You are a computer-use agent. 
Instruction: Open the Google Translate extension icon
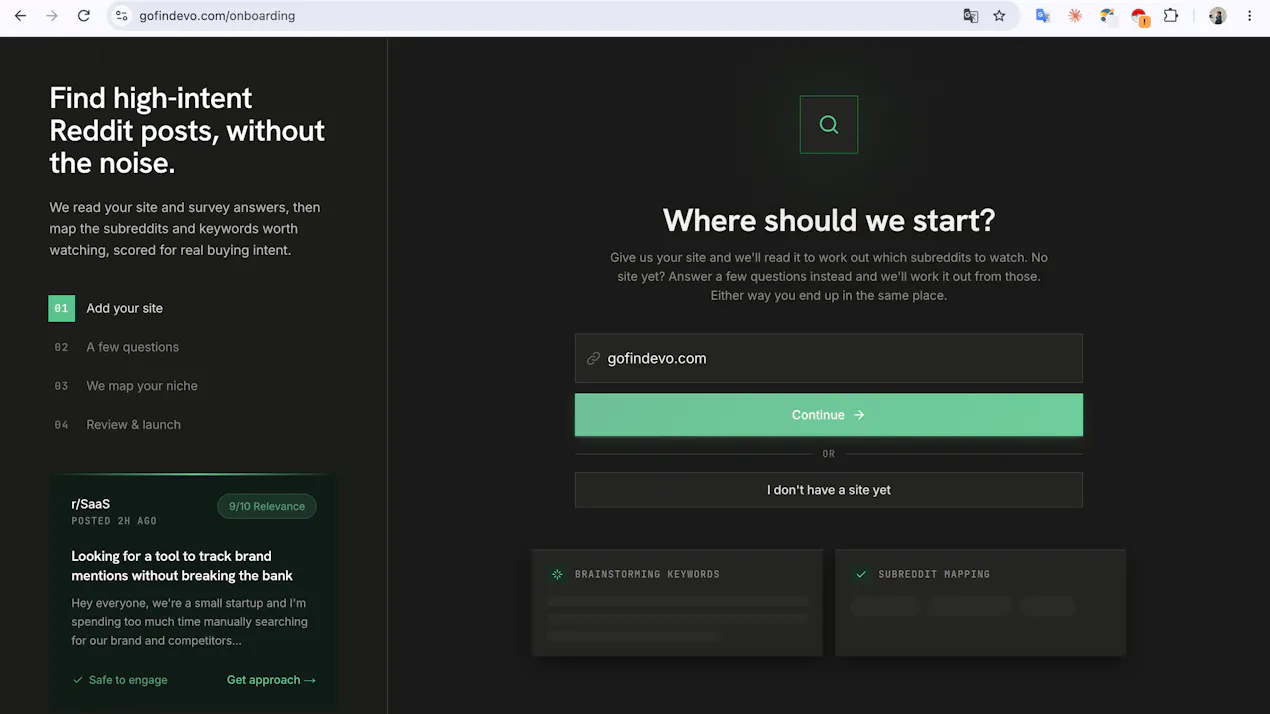click(x=1043, y=16)
